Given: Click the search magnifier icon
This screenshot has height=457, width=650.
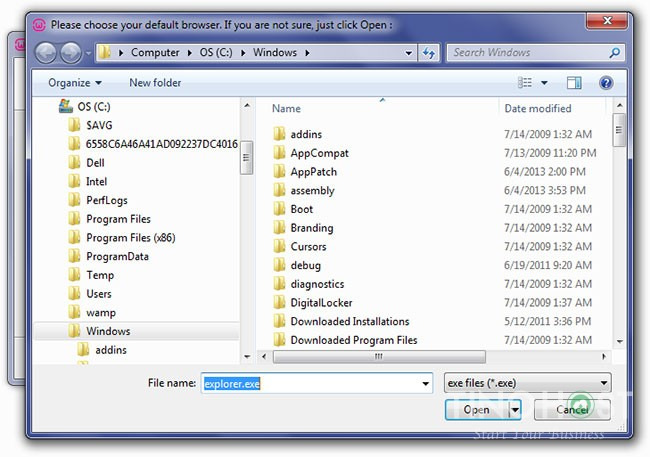Looking at the screenshot, I should click(x=614, y=53).
